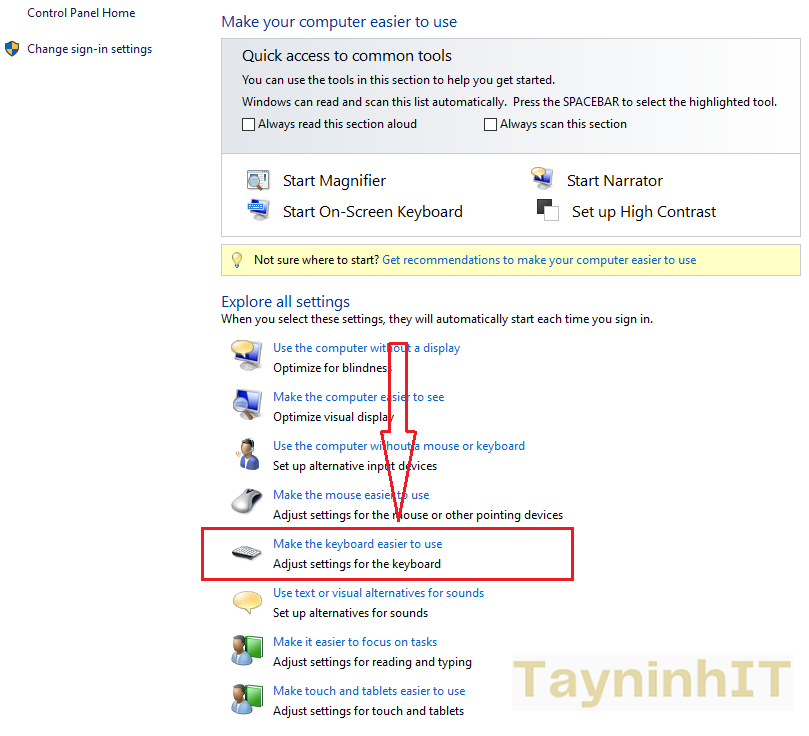This screenshot has height=736, width=809.
Task: Click the High Contrast icon
Action: pyautogui.click(x=547, y=211)
